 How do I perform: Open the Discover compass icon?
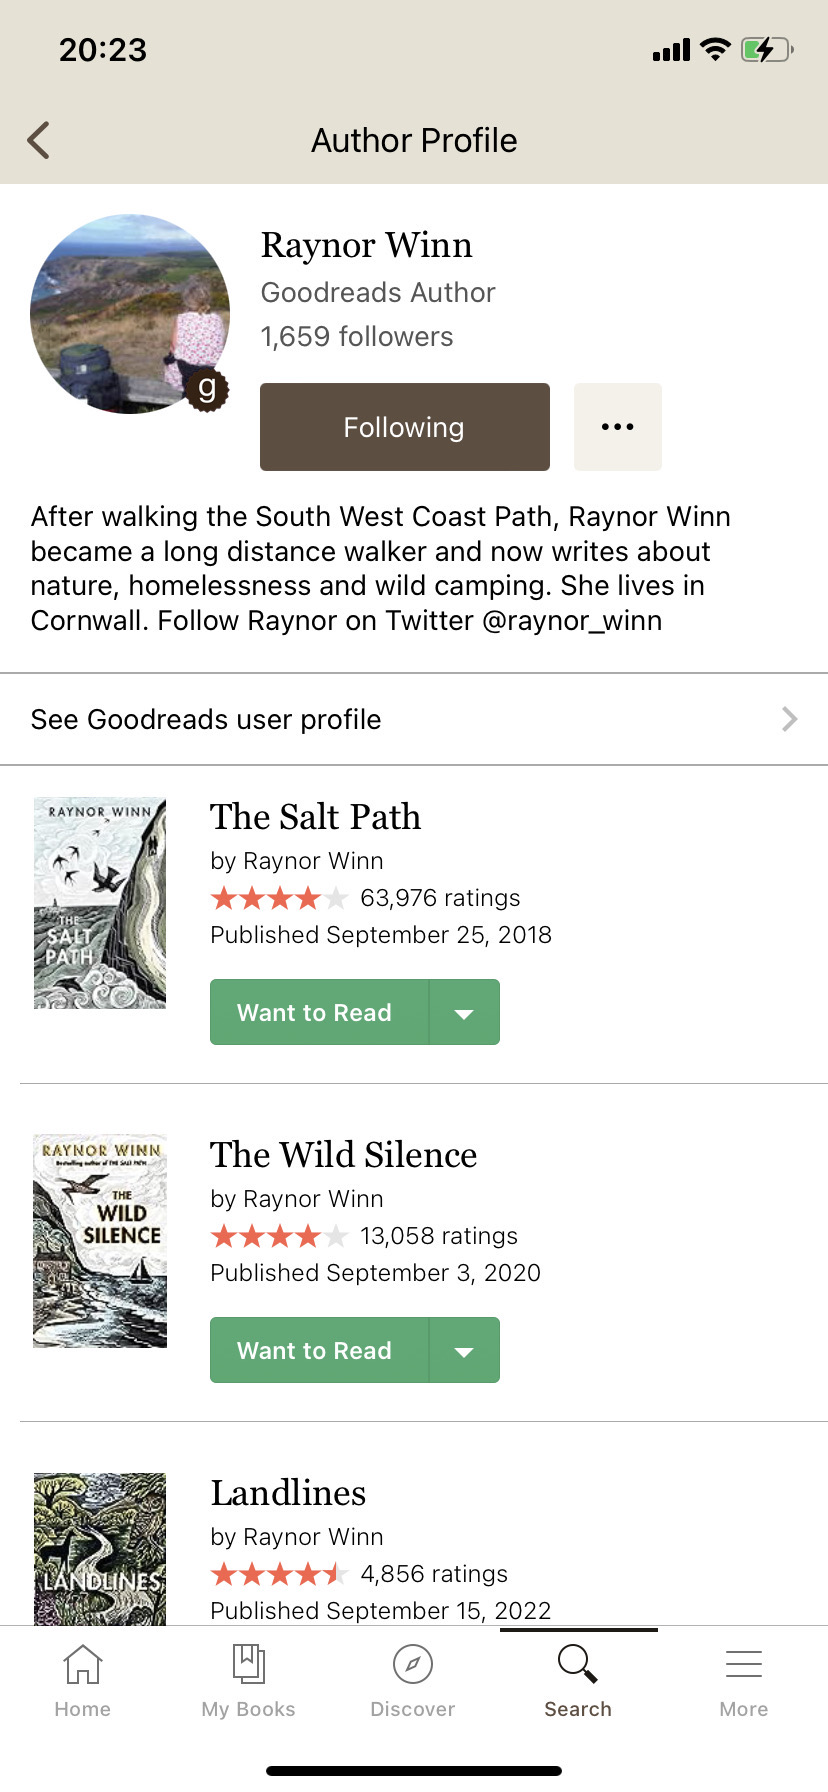[413, 1665]
